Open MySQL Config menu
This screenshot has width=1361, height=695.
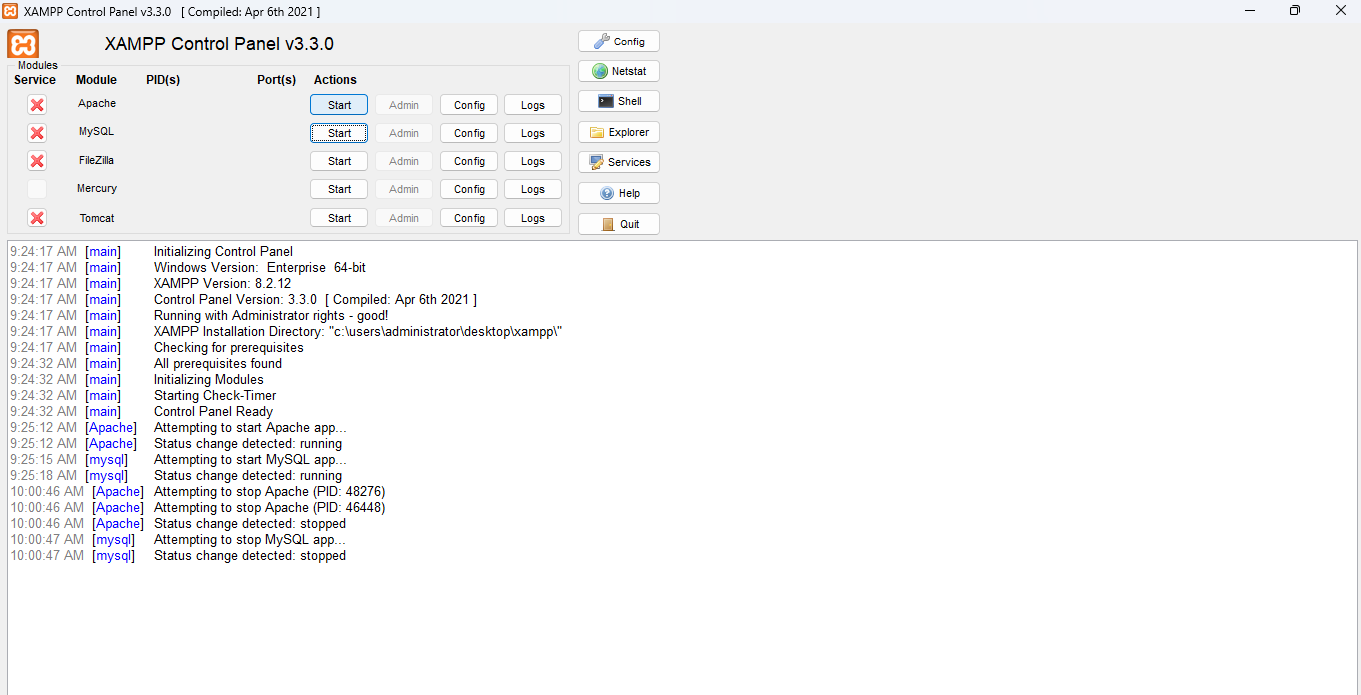click(x=469, y=133)
